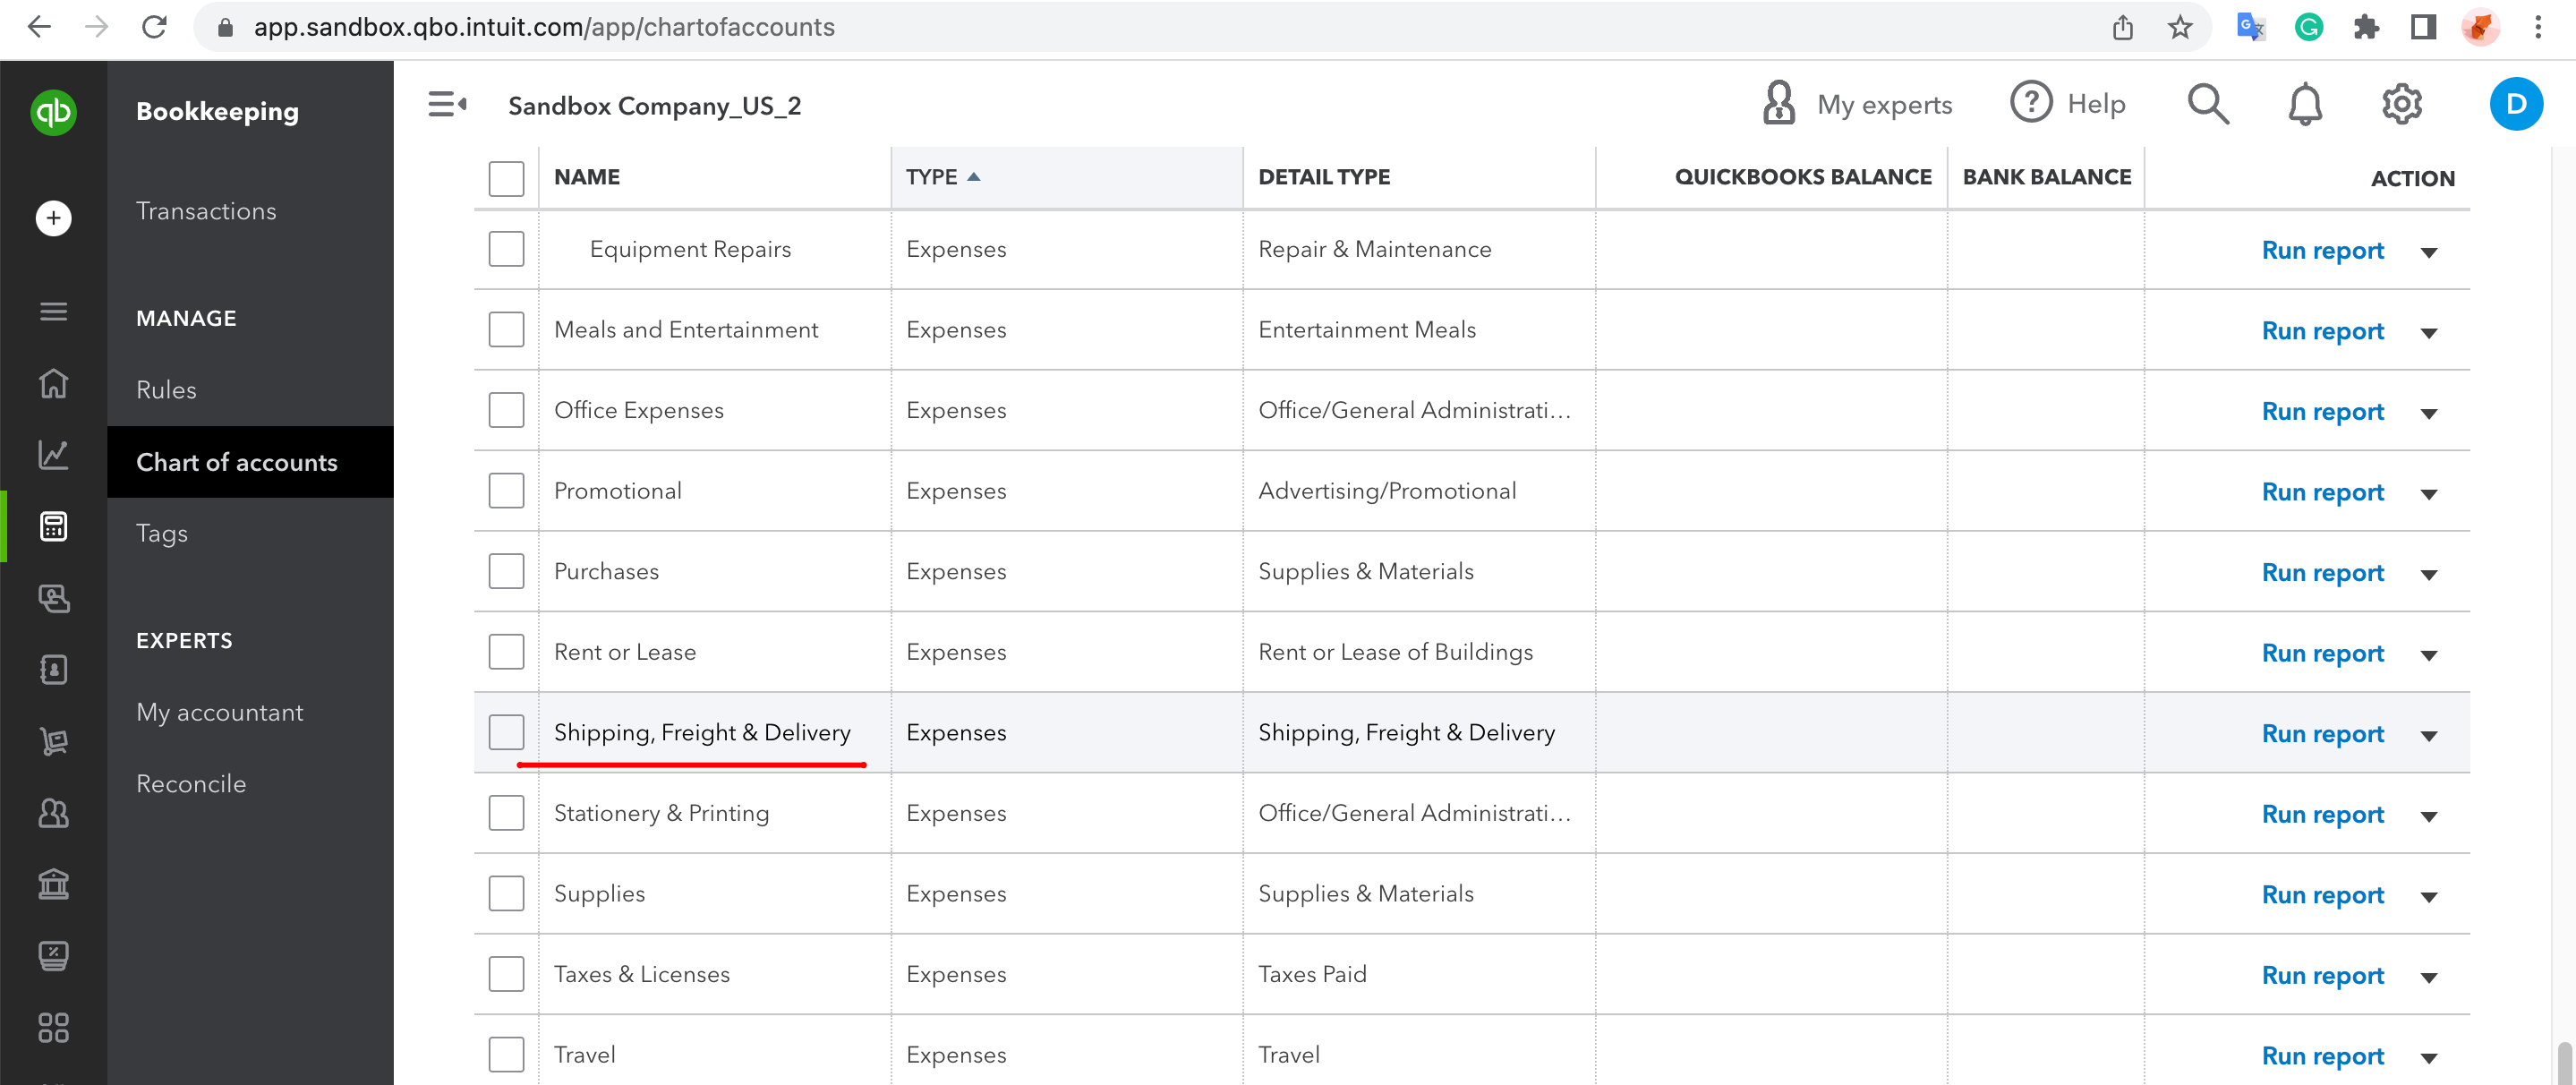Open the plus New button in sidebar
2576x1085 pixels.
53,218
